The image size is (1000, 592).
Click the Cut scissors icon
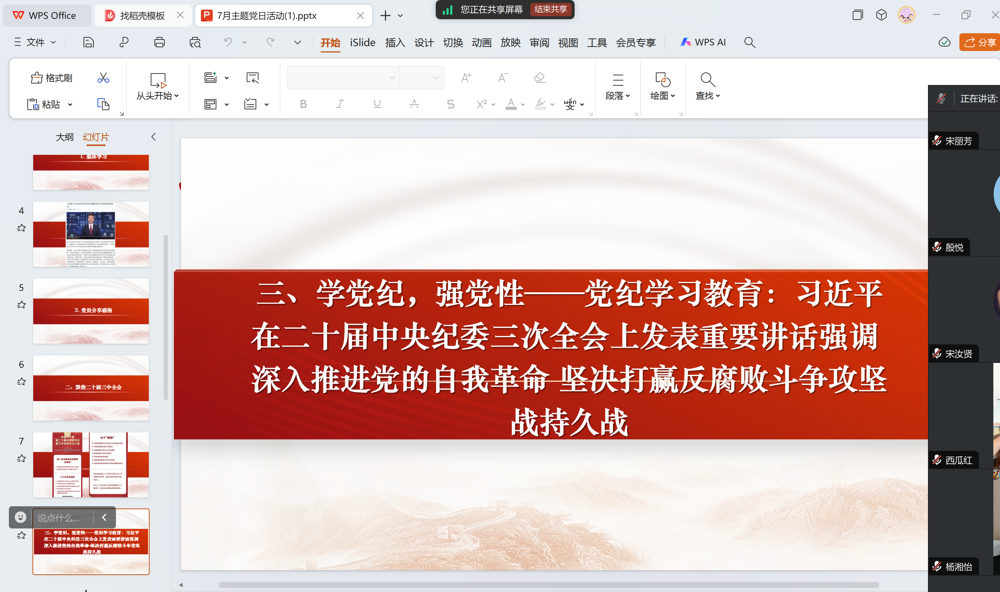(103, 78)
